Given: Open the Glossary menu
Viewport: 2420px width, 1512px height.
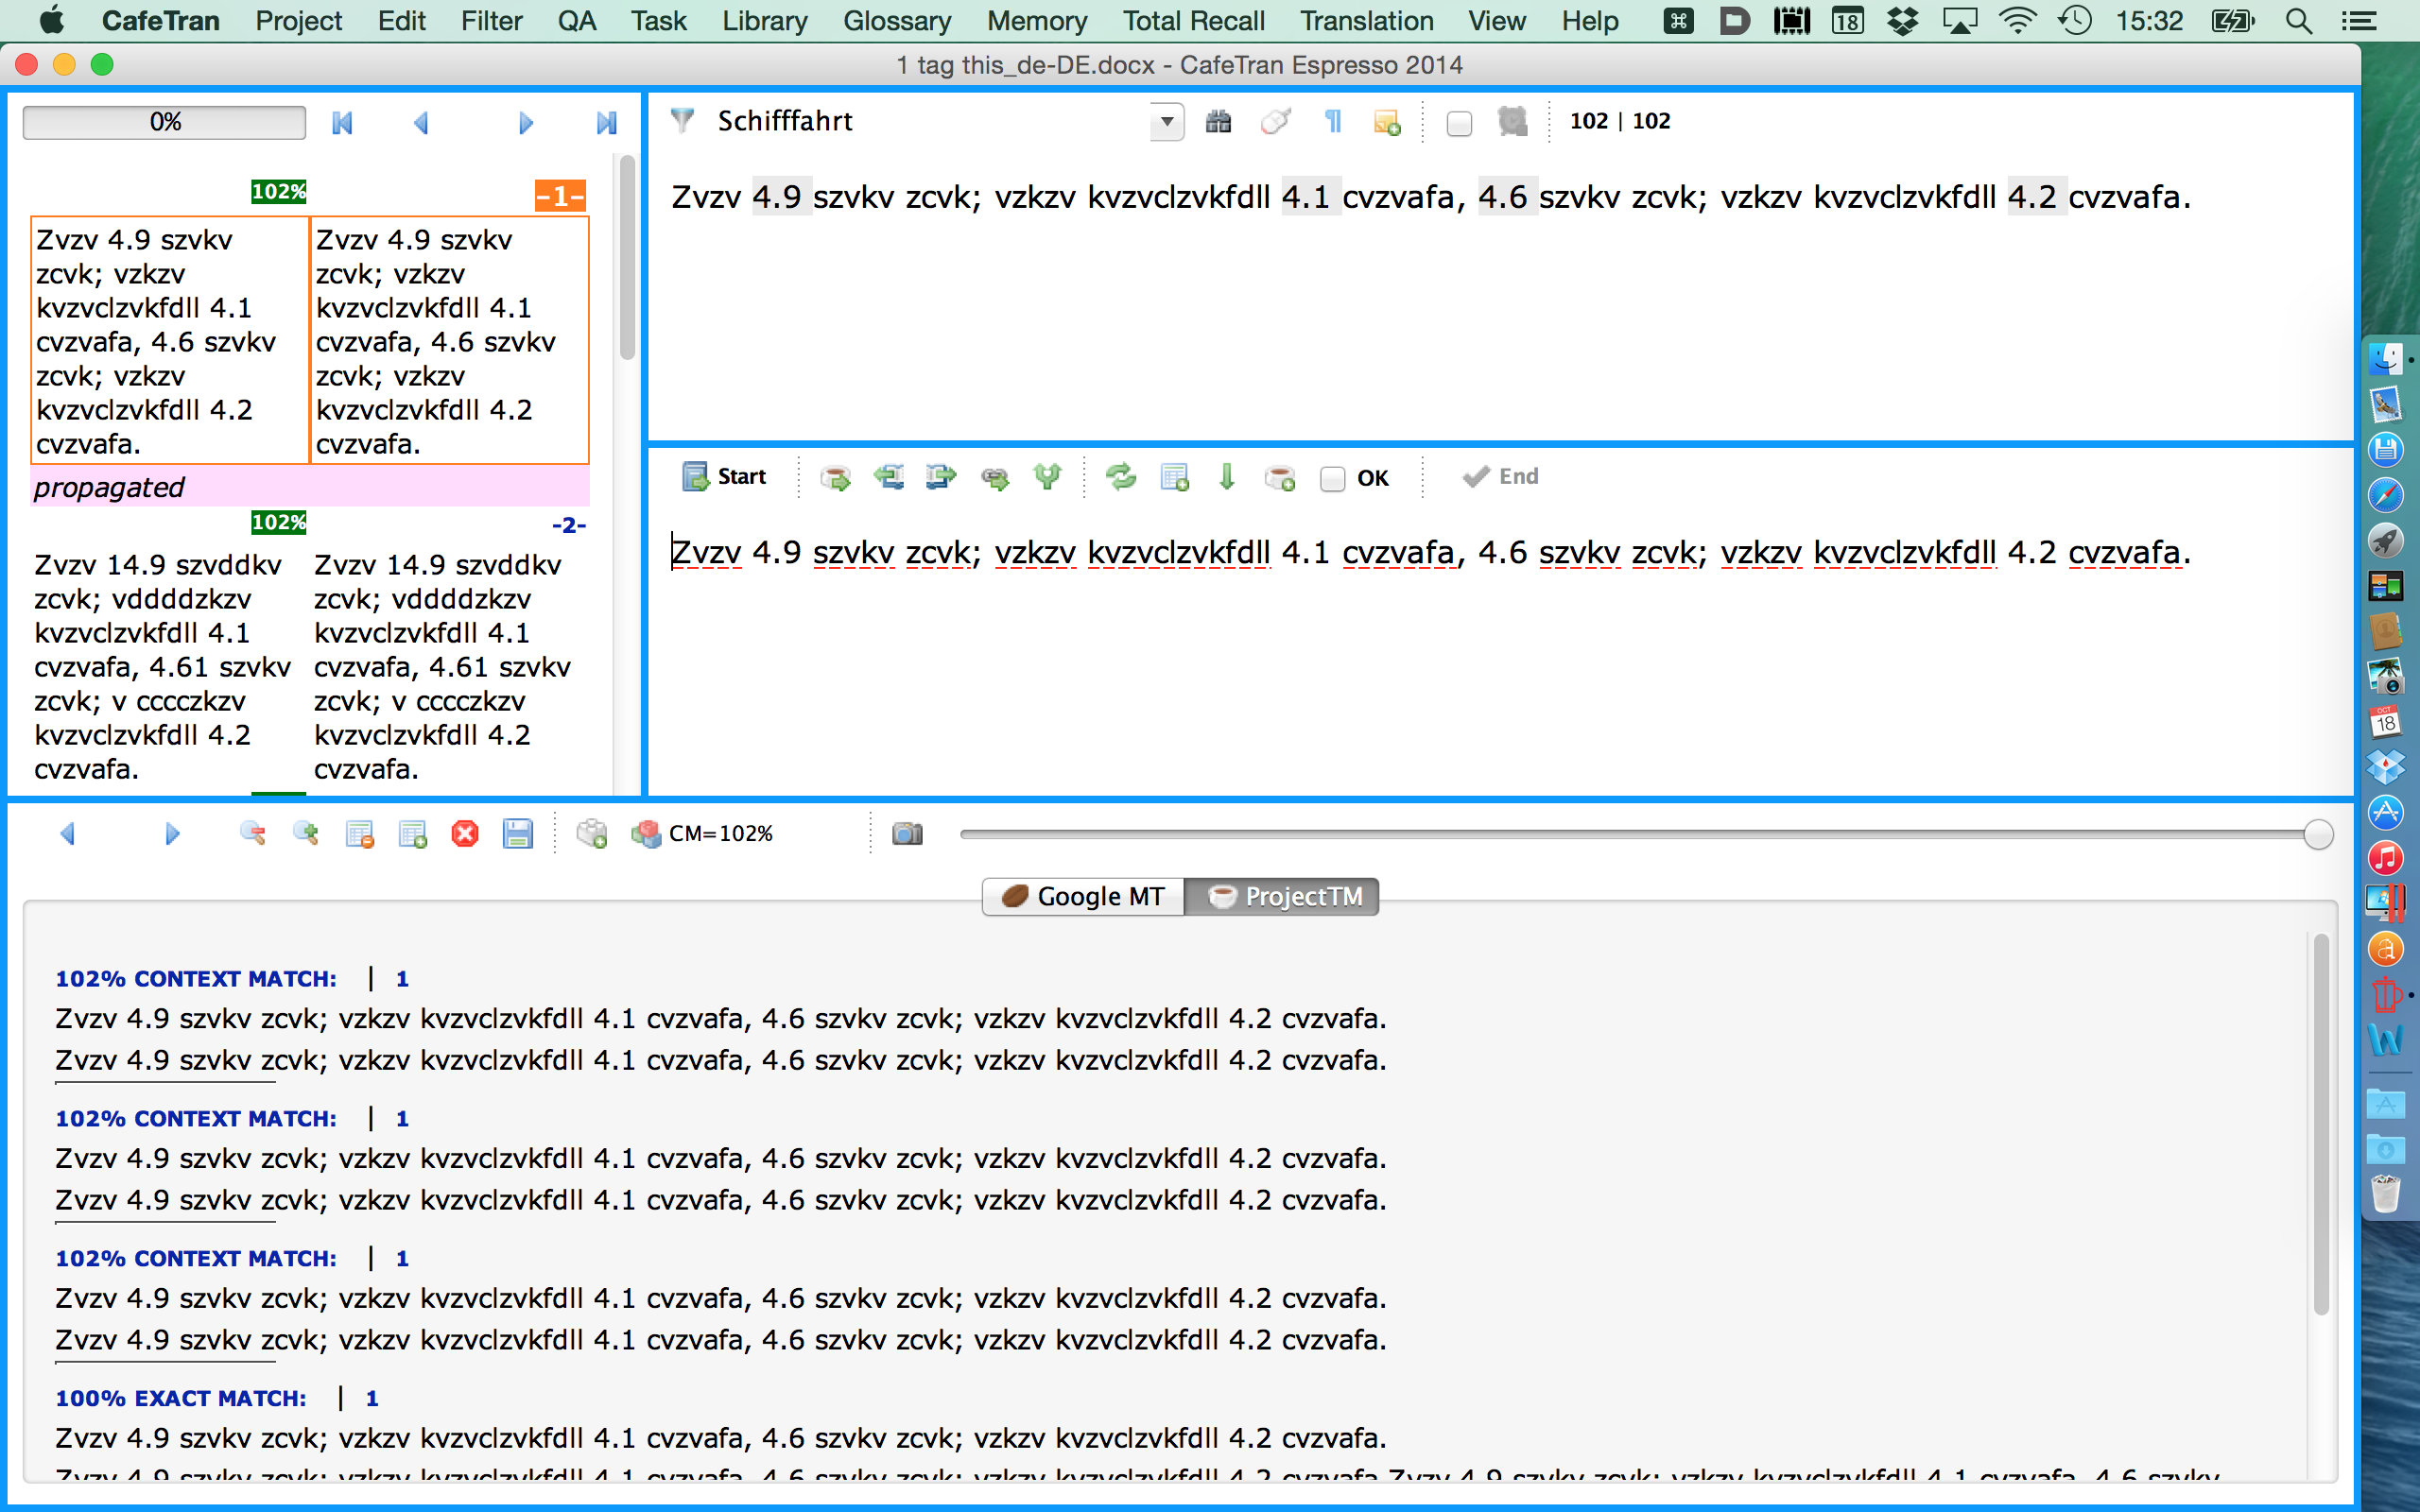Looking at the screenshot, I should (896, 21).
